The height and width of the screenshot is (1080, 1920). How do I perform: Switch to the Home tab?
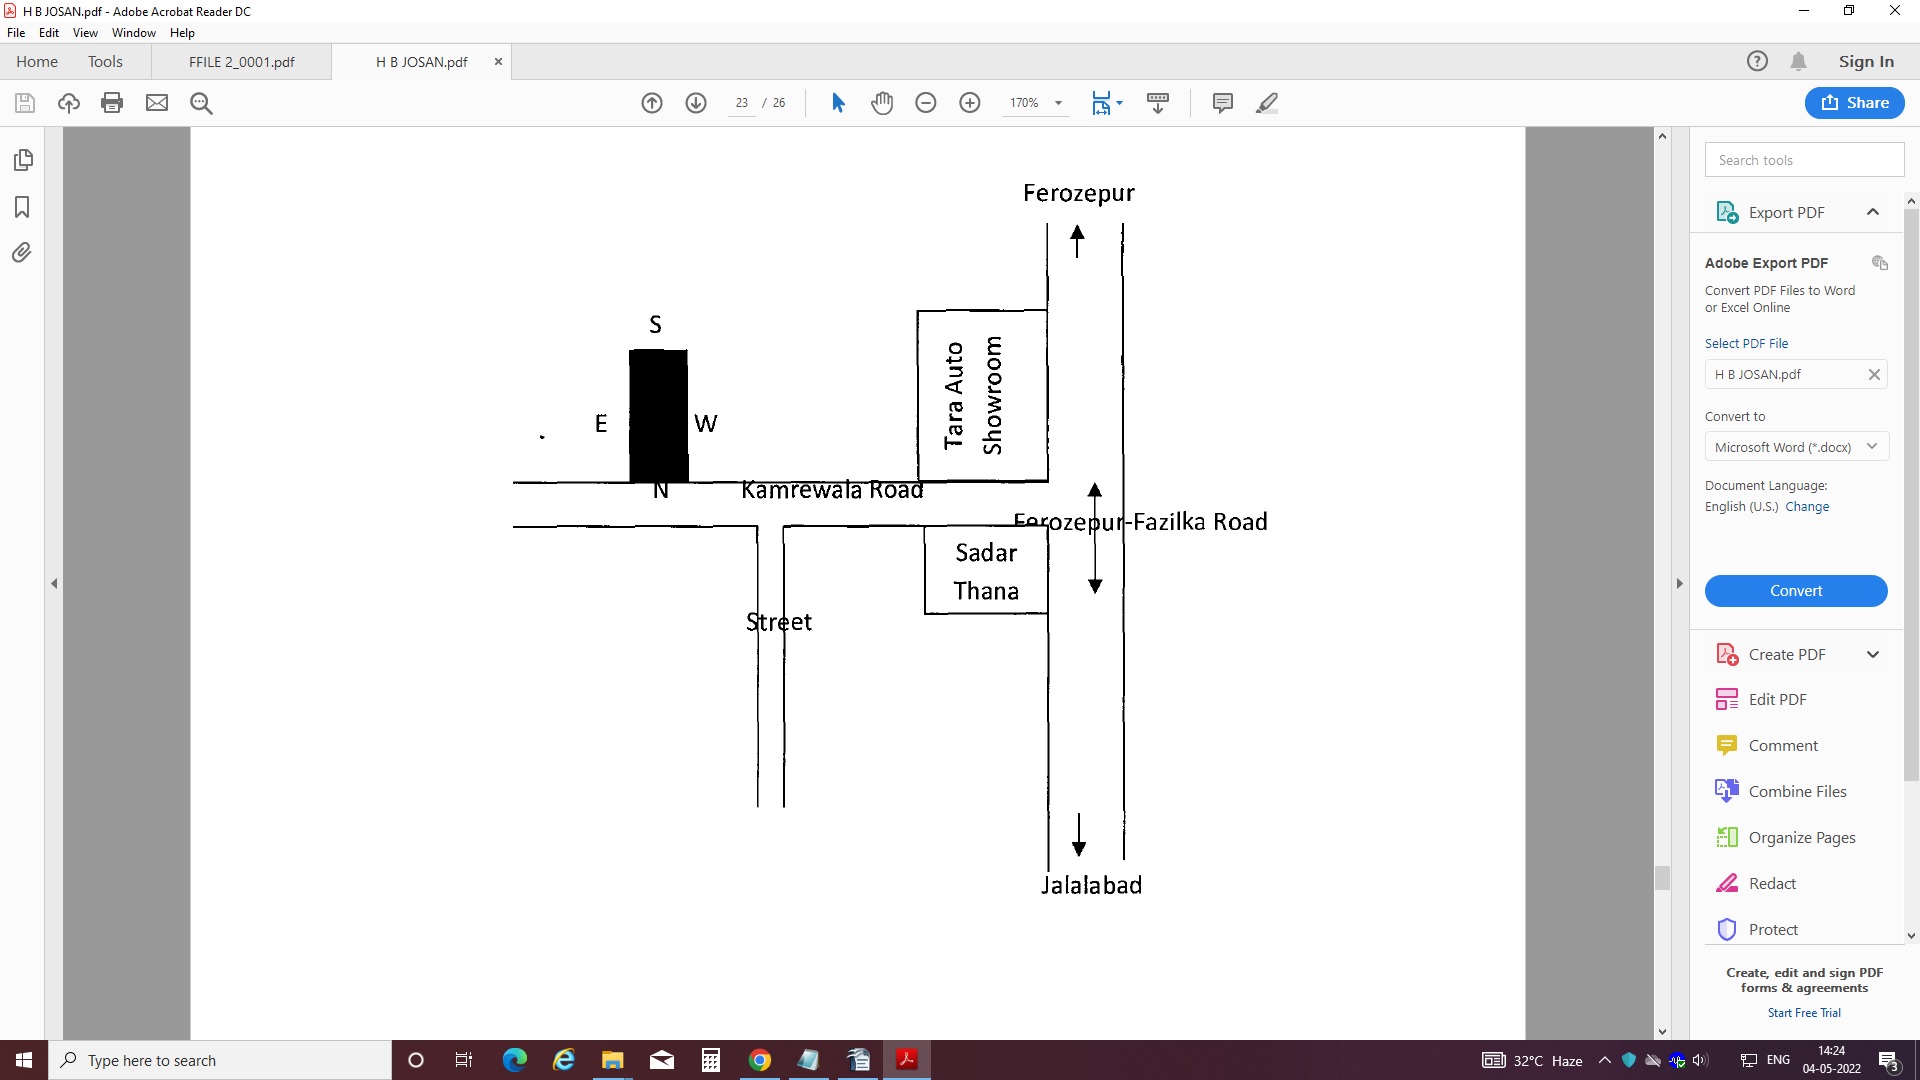point(37,62)
